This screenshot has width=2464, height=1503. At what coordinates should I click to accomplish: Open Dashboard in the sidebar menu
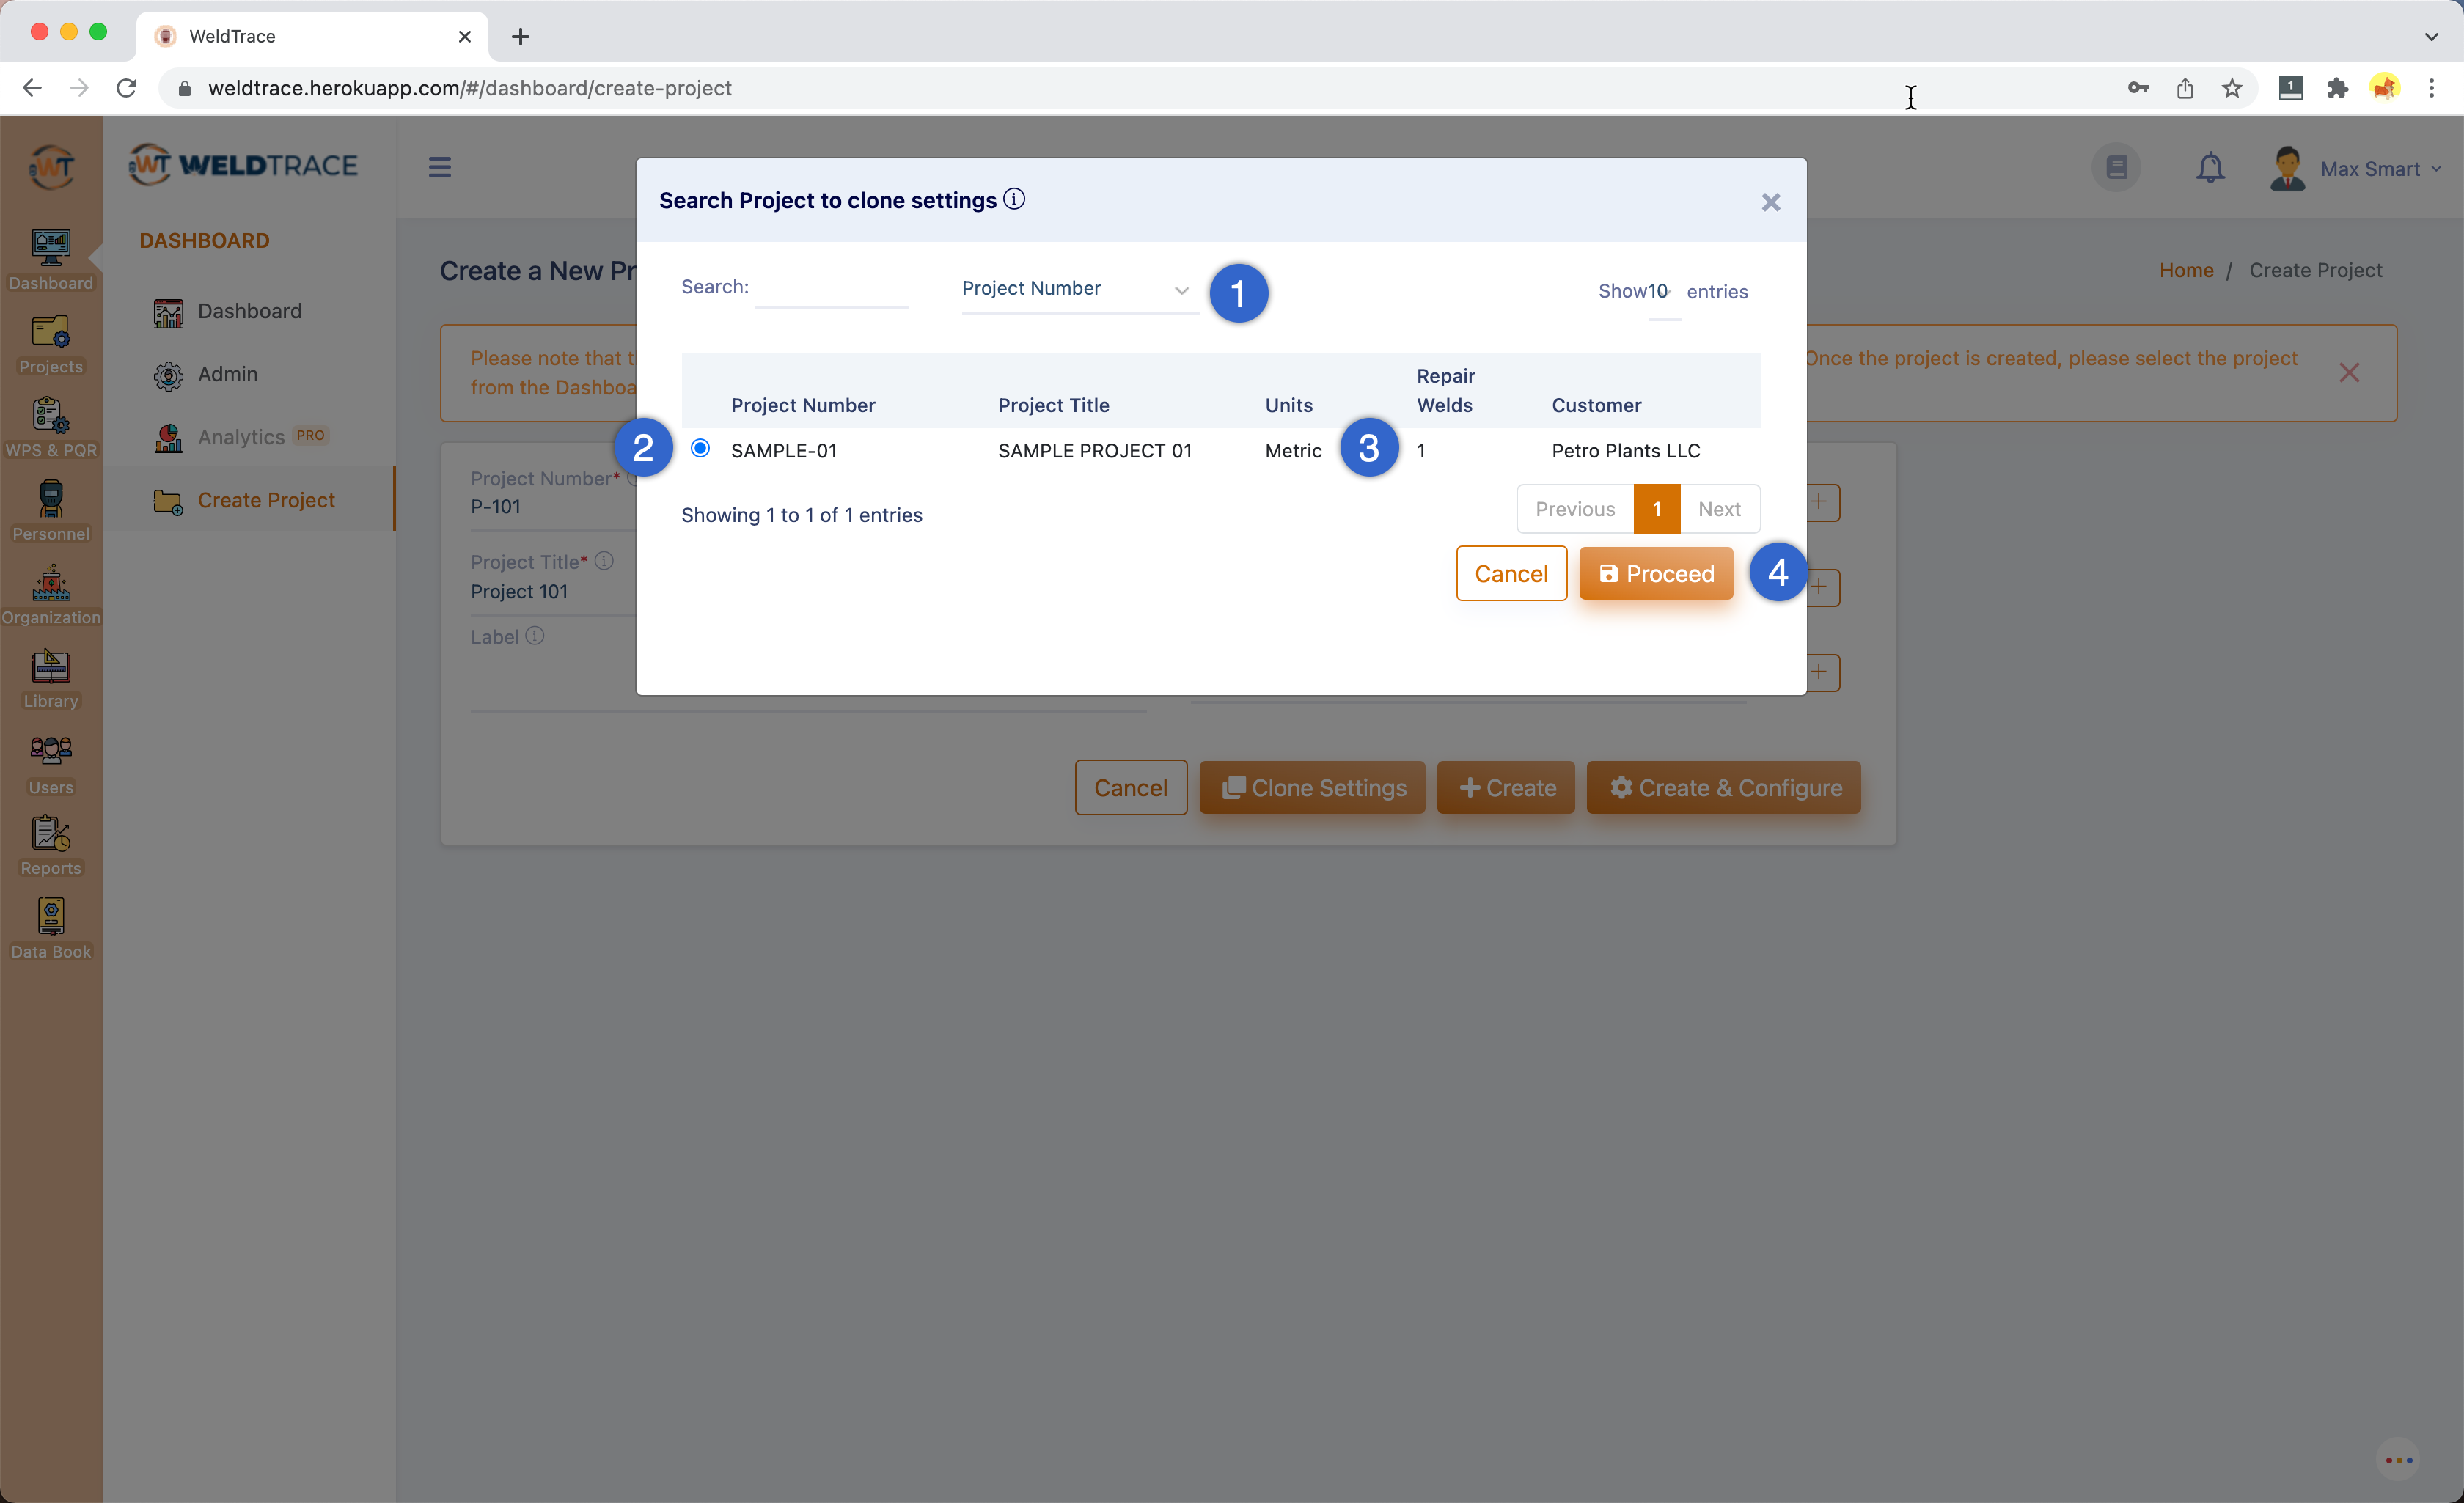tap(249, 311)
